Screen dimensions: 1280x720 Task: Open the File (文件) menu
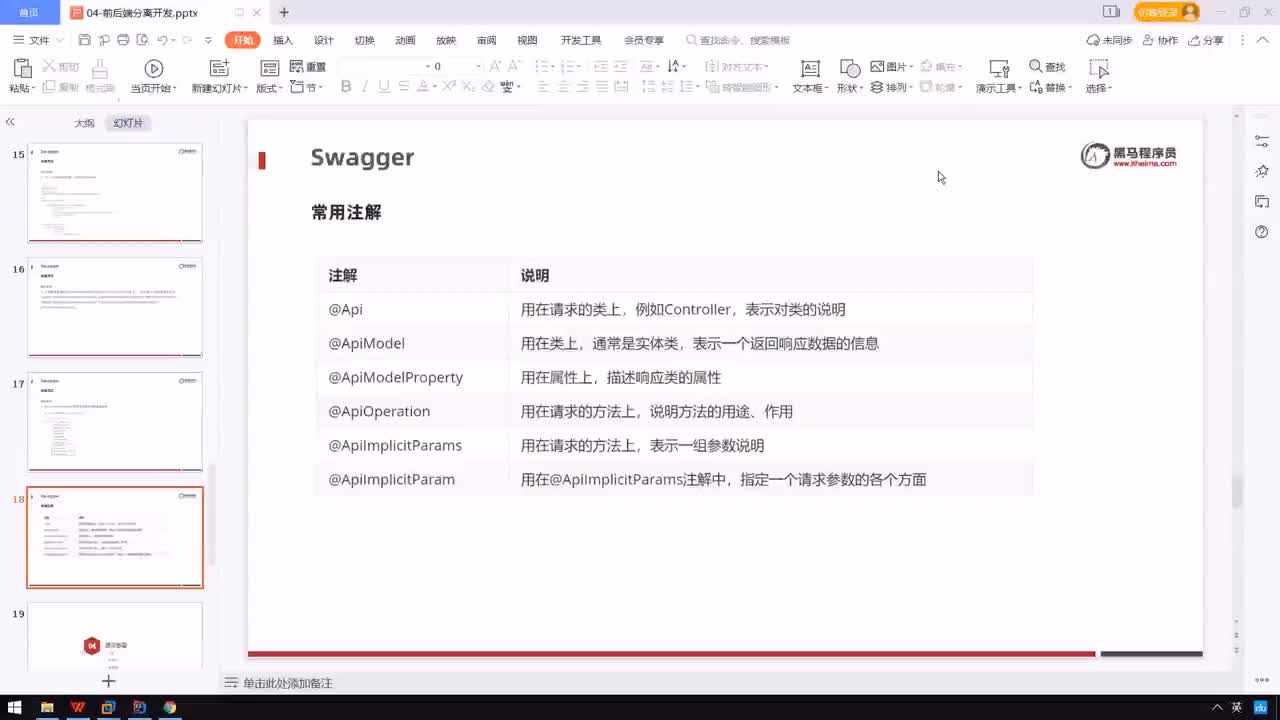[x=38, y=40]
